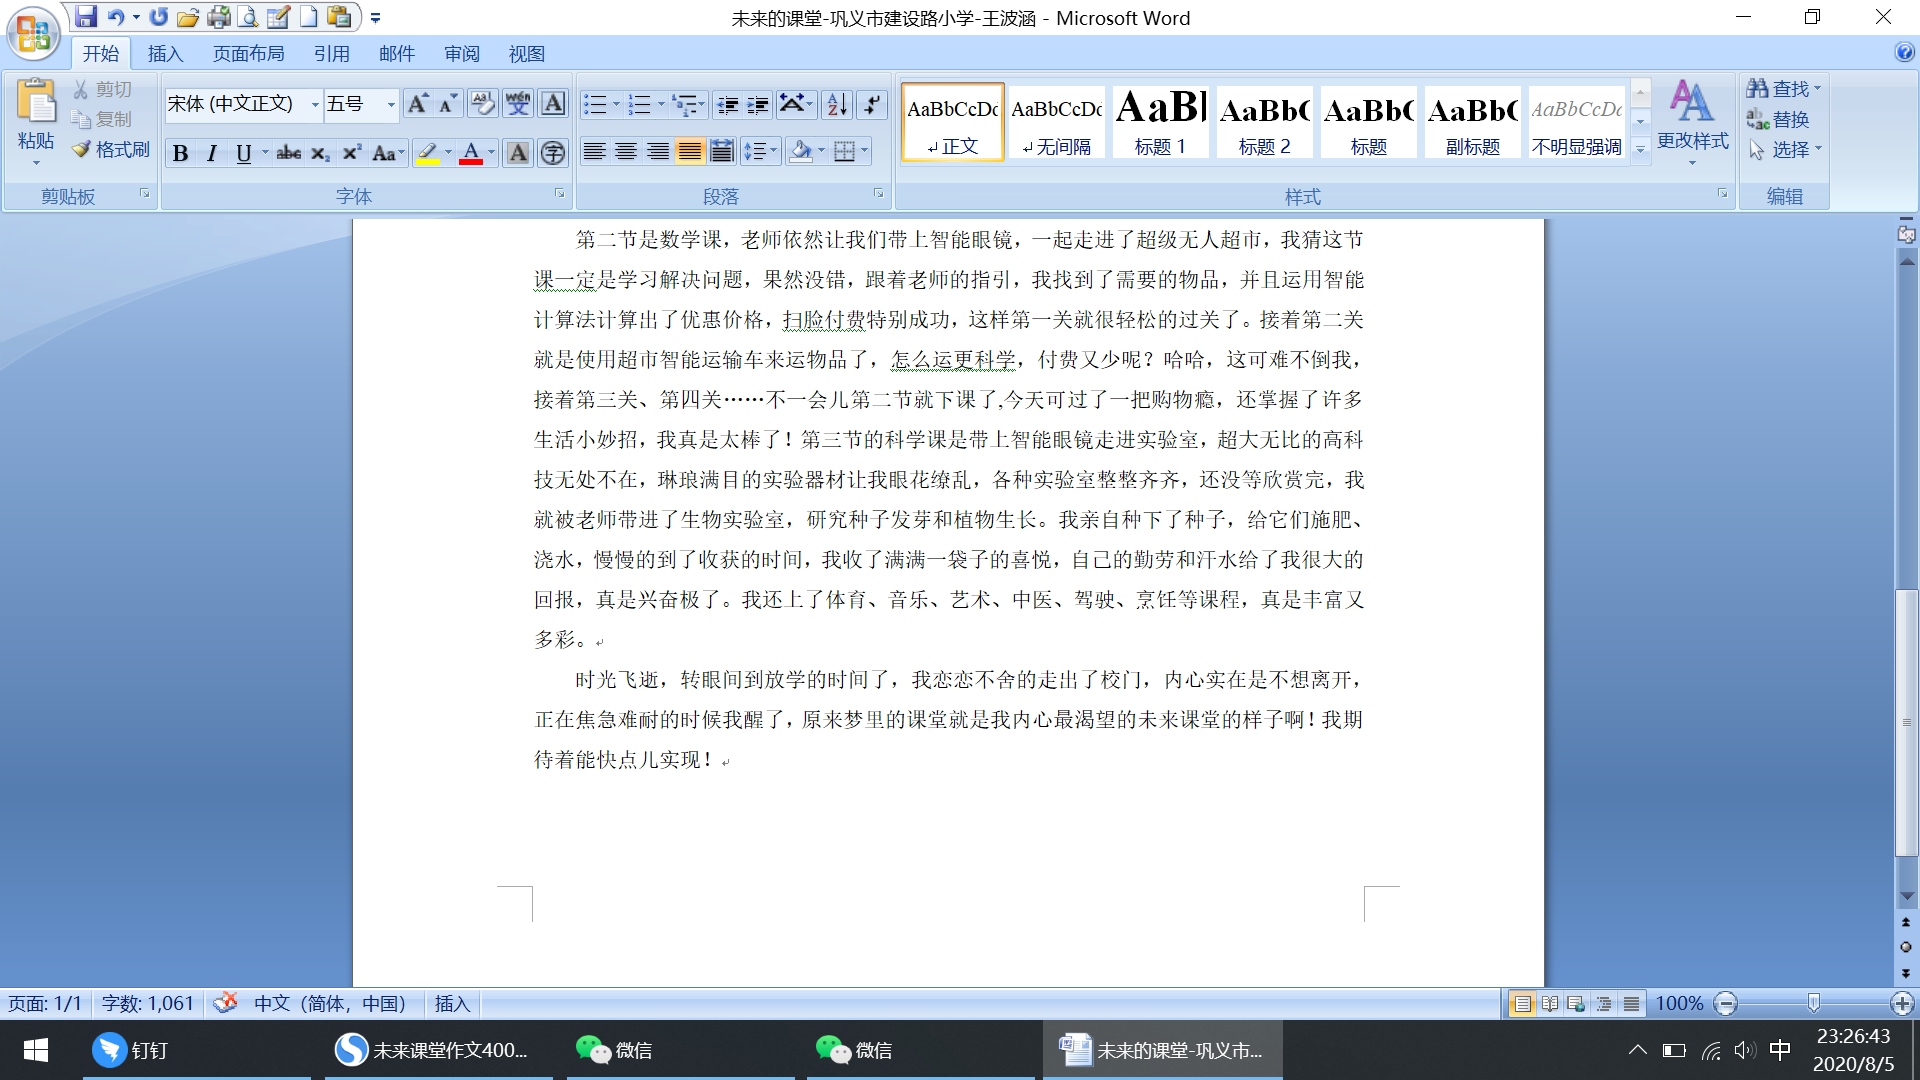Screen dimensions: 1920x1080
Task: Open the font name dropdown (宋体)
Action: point(315,104)
